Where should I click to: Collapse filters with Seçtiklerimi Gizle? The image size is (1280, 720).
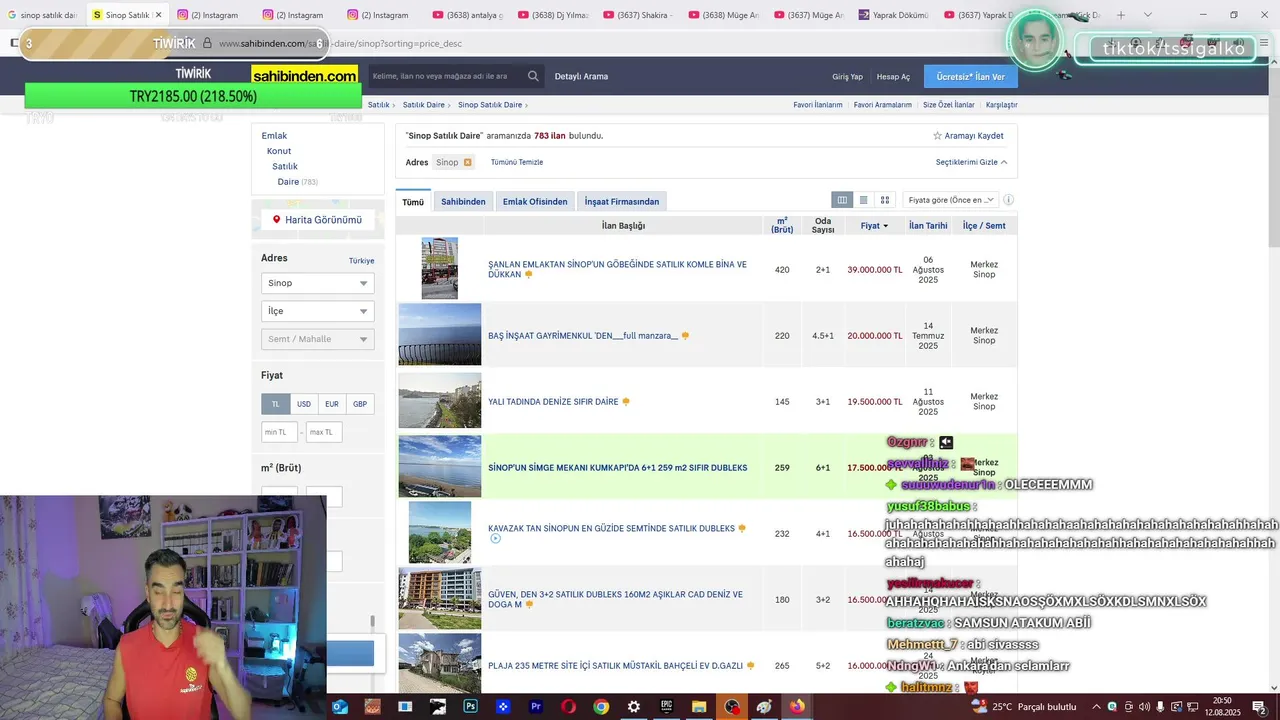[x=971, y=162]
